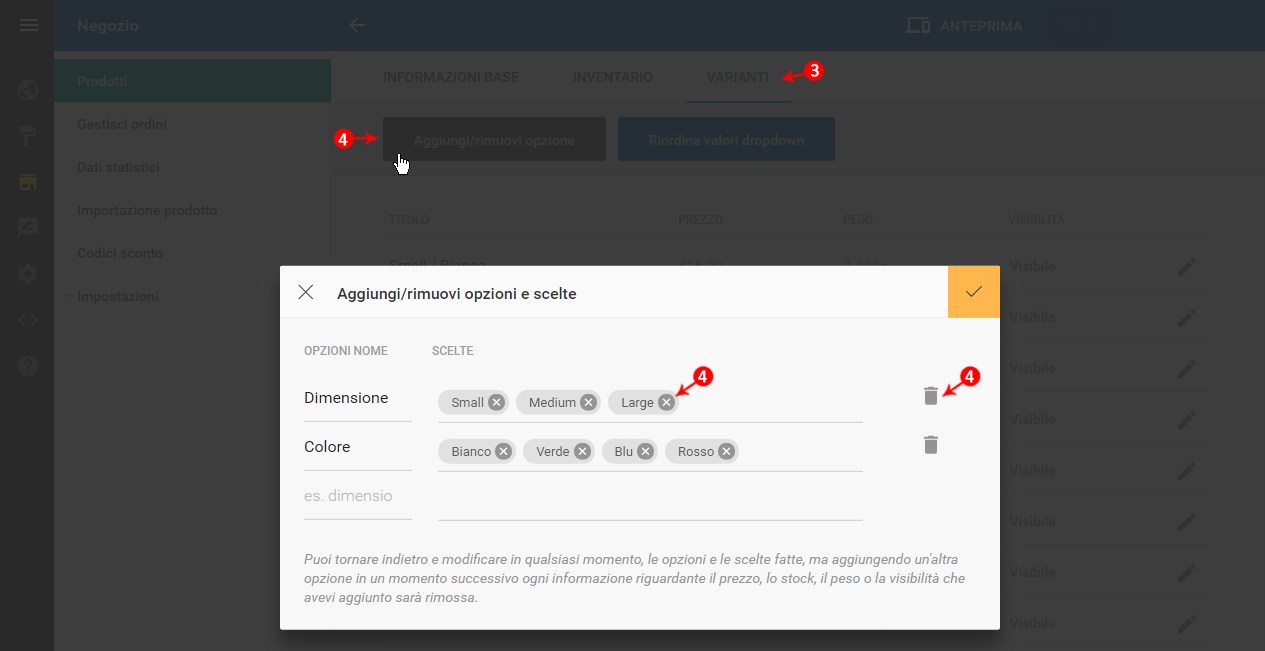Open the paint roller design icon

(x=28, y=137)
